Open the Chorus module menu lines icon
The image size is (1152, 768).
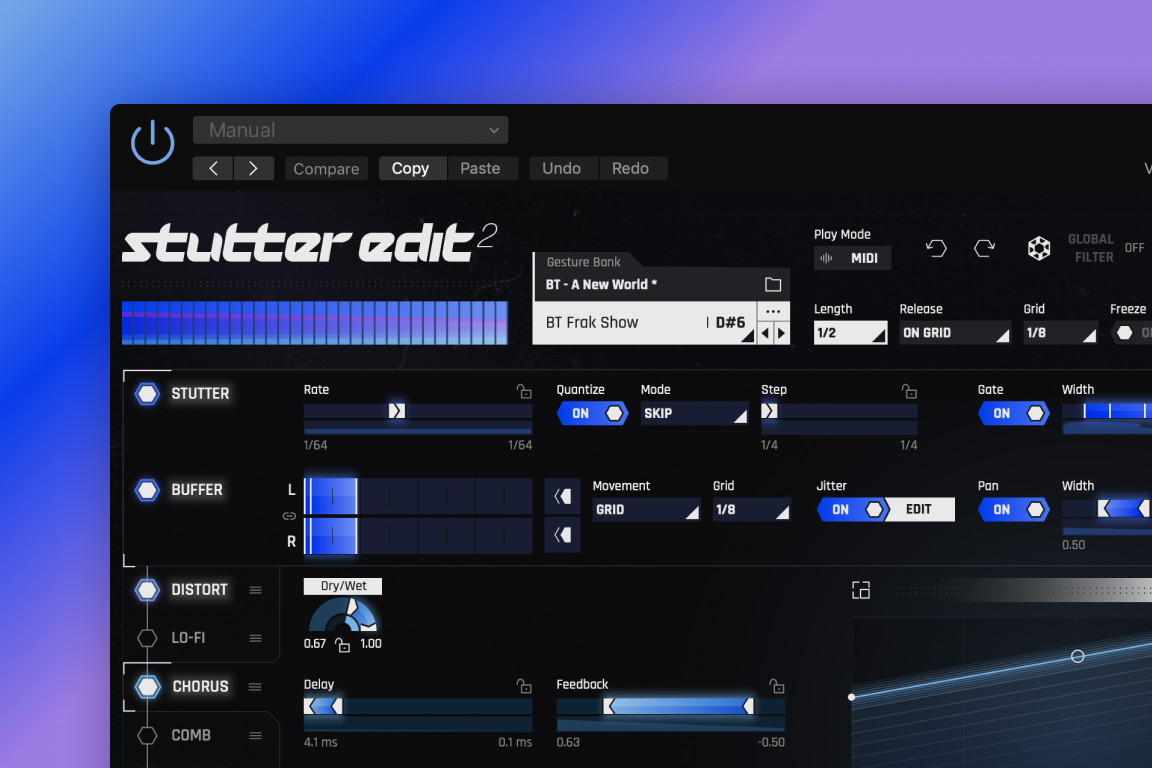point(256,686)
